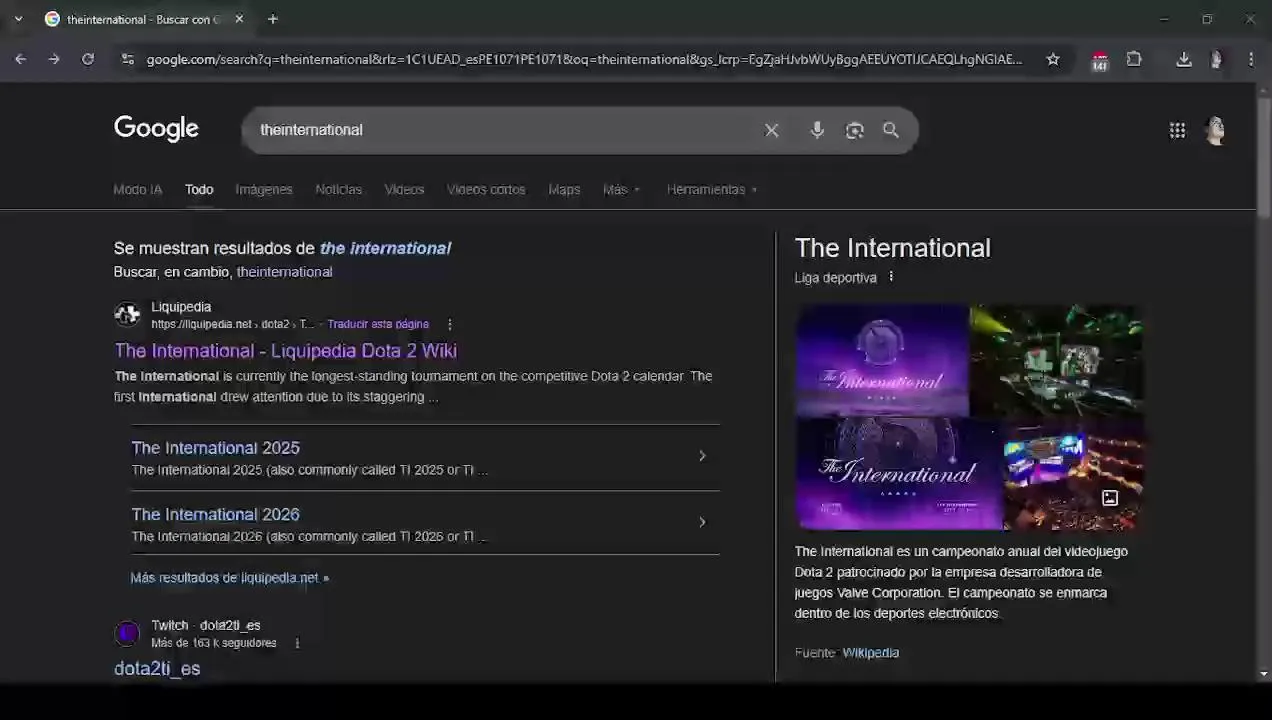
Task: Switch to Noticias tab
Action: (x=339, y=189)
